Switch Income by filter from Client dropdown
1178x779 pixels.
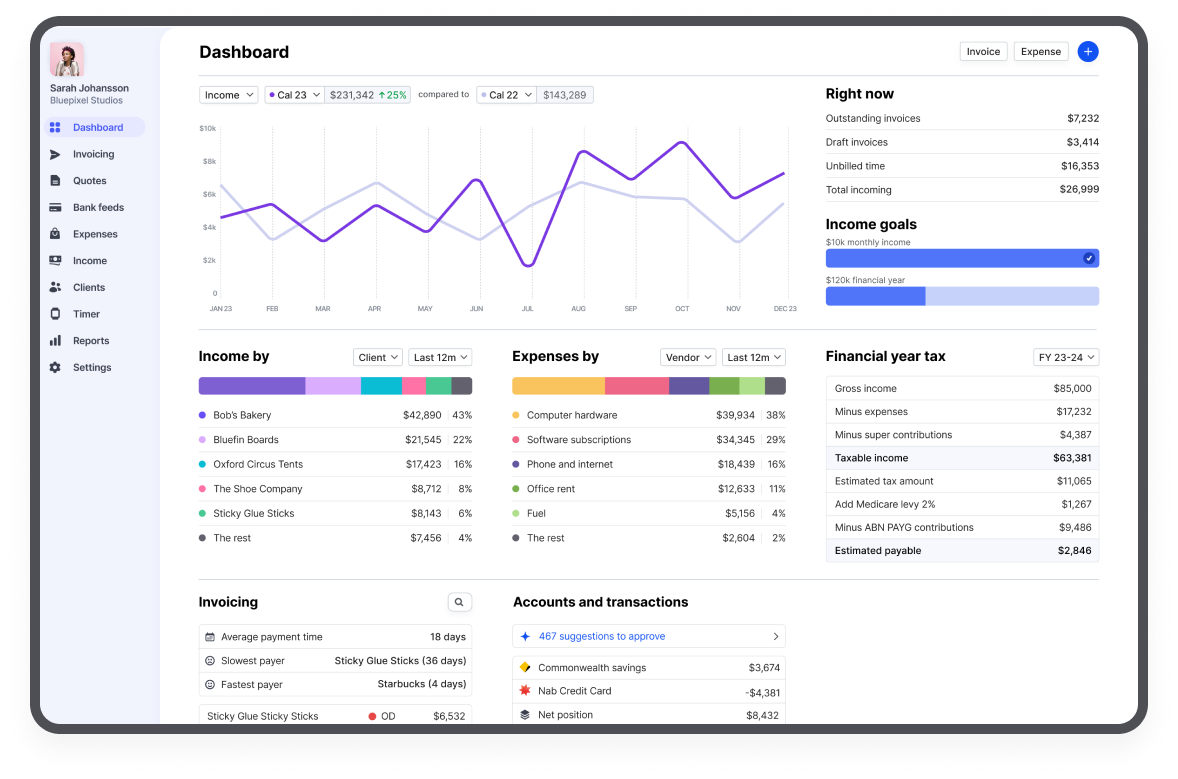(377, 357)
